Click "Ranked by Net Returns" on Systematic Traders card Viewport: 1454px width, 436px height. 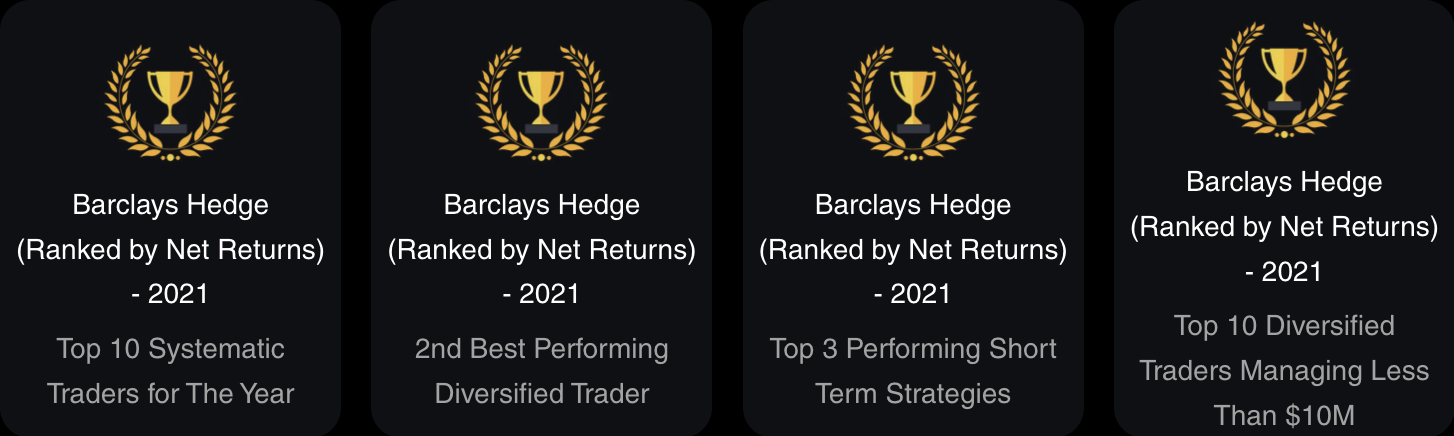click(171, 250)
